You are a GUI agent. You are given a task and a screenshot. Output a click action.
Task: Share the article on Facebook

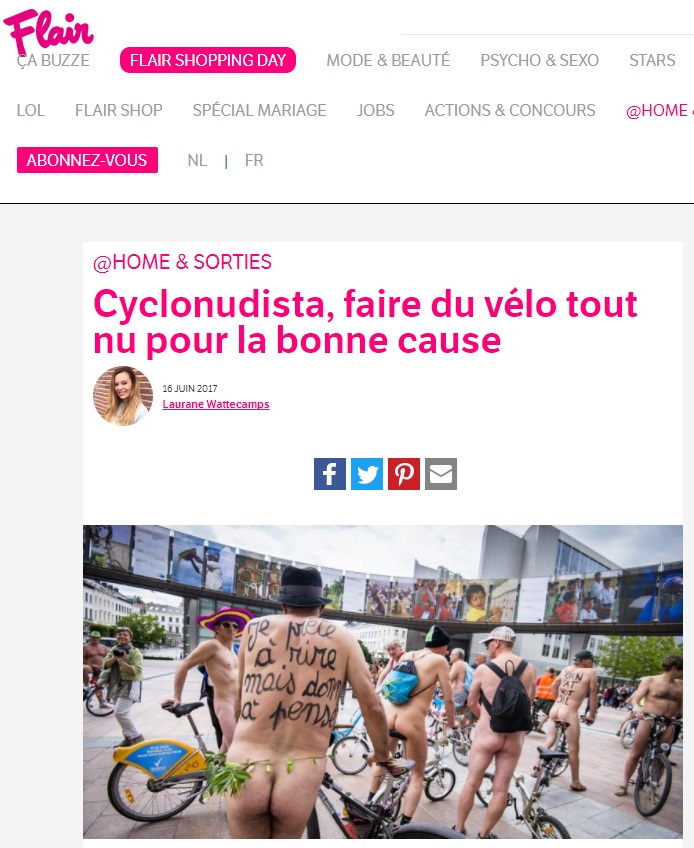click(329, 474)
